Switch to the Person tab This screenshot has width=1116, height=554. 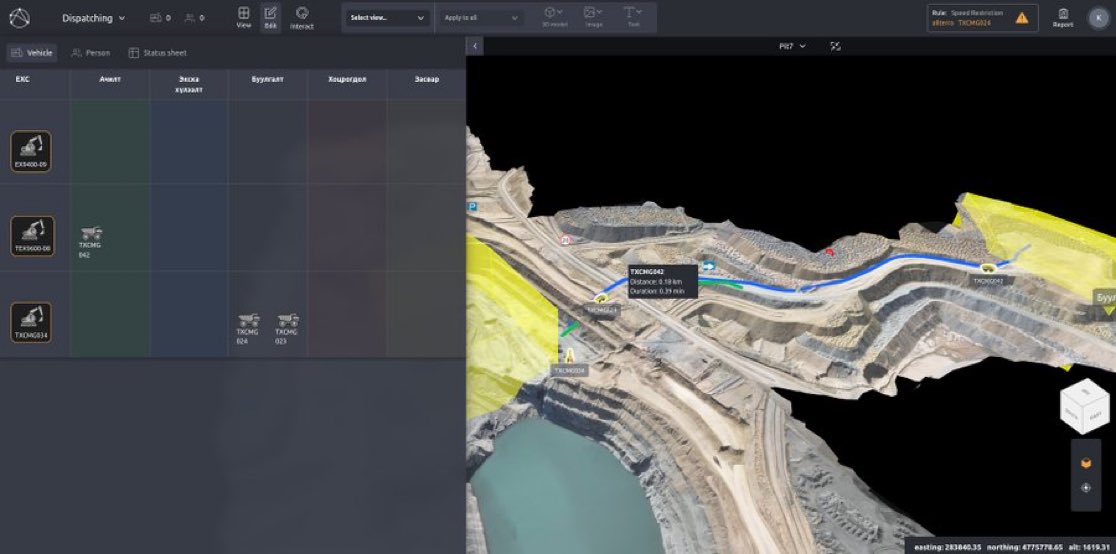pos(90,53)
